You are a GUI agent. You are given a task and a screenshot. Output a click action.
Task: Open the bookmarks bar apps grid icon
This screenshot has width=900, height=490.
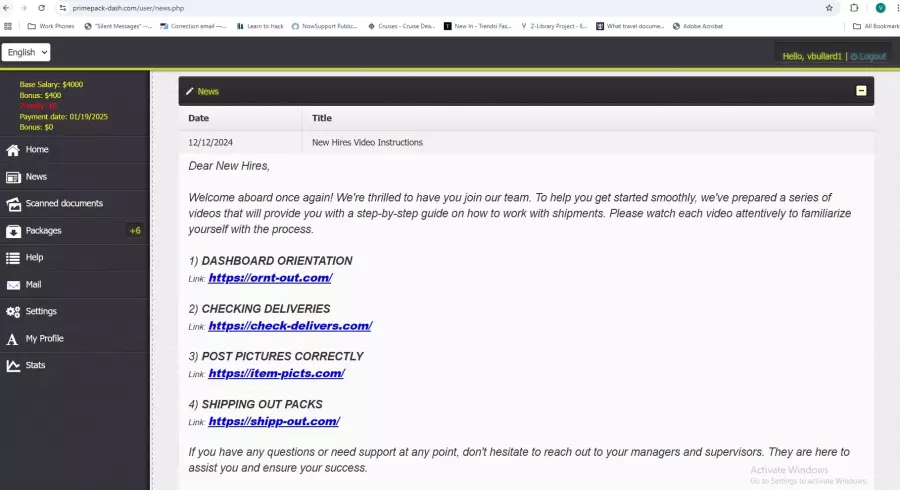click(x=8, y=26)
